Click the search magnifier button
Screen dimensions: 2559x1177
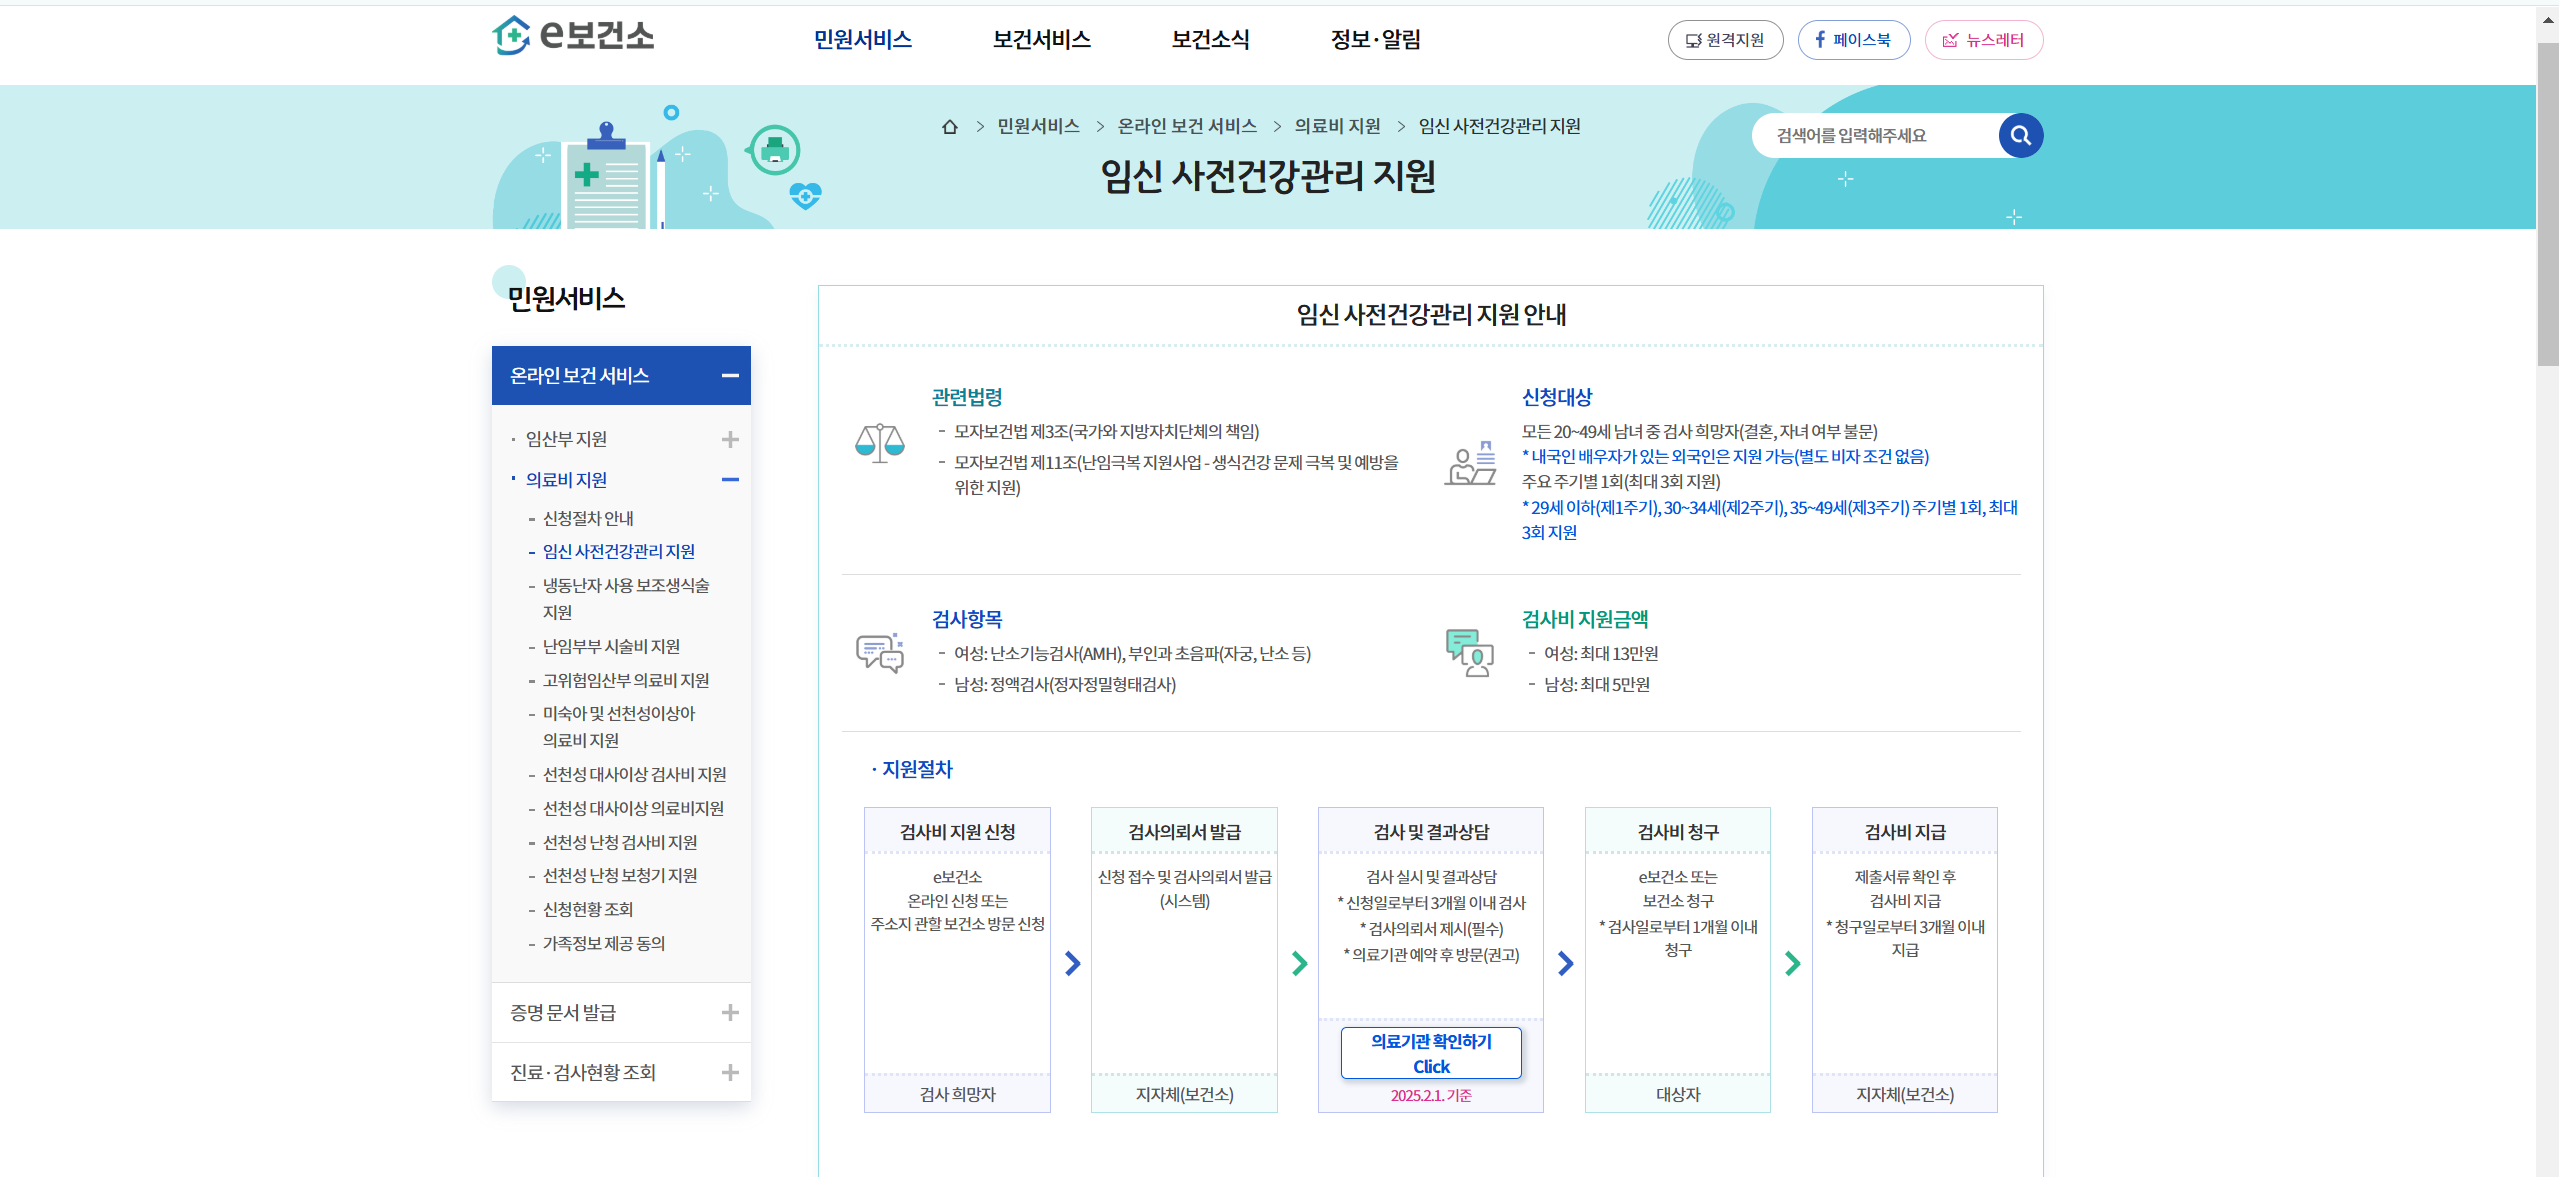coord(2020,136)
